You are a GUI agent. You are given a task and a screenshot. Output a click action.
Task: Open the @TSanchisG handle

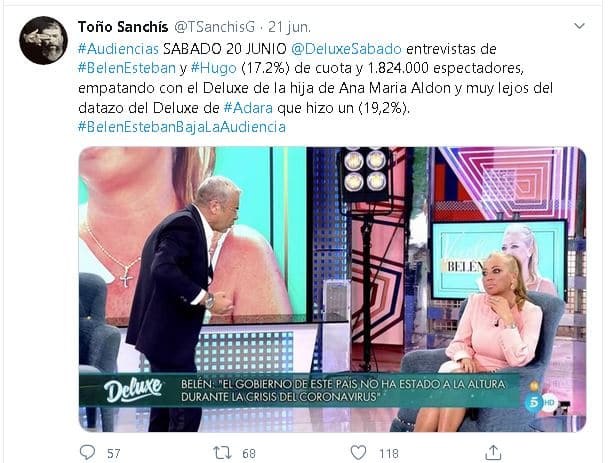[x=214, y=27]
